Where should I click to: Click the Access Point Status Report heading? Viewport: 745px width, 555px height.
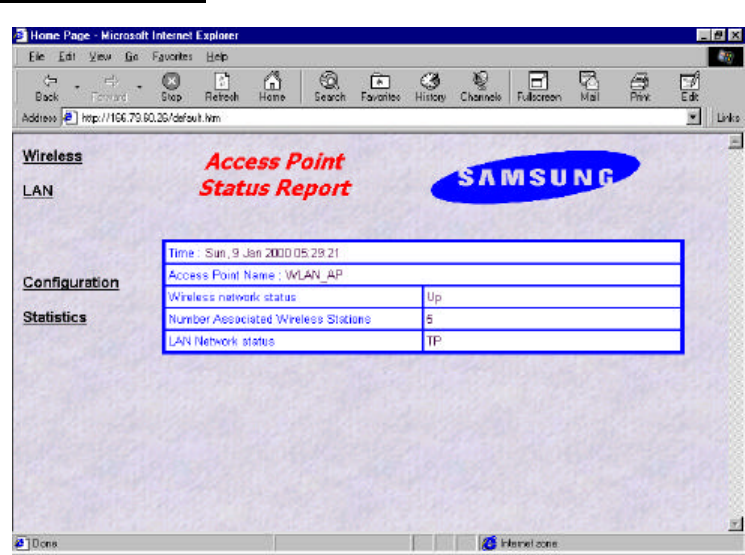pyautogui.click(x=275, y=175)
